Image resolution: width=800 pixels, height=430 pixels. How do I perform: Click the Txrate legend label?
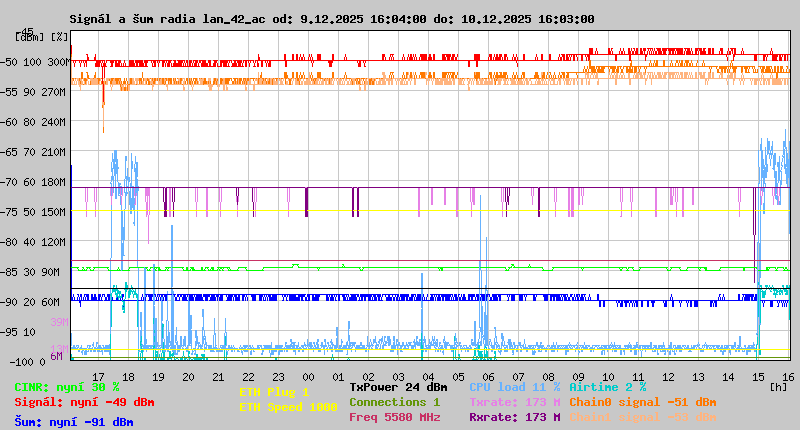tap(514, 402)
